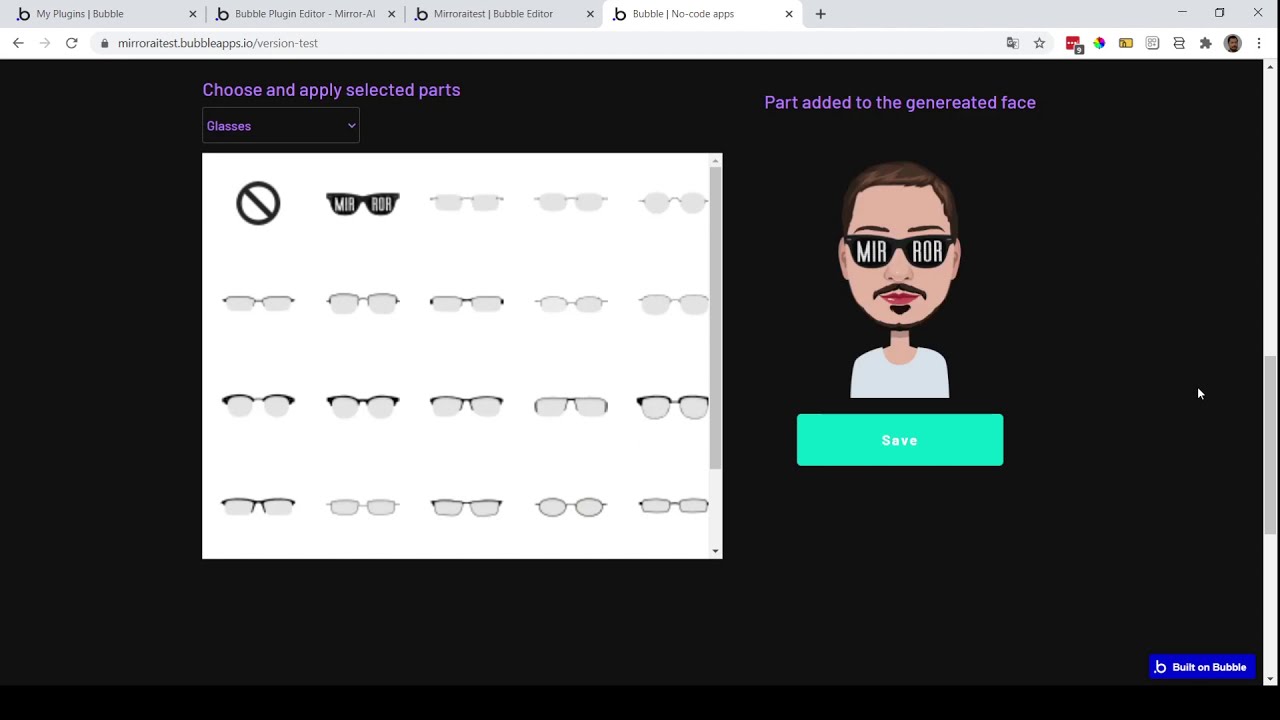Open the yellow extension icon
The image size is (1280, 720).
pos(1126,43)
